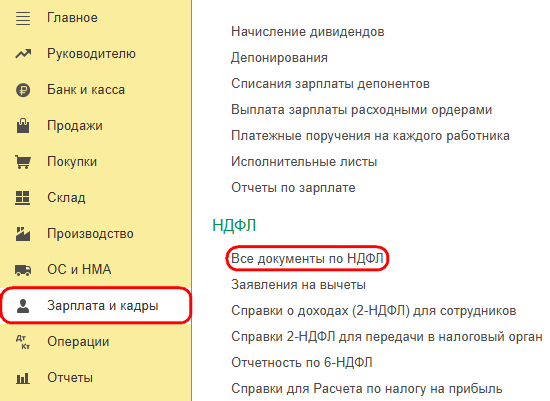This screenshot has height=401, width=550.
Task: Select the Продажи section
Action: tap(75, 126)
